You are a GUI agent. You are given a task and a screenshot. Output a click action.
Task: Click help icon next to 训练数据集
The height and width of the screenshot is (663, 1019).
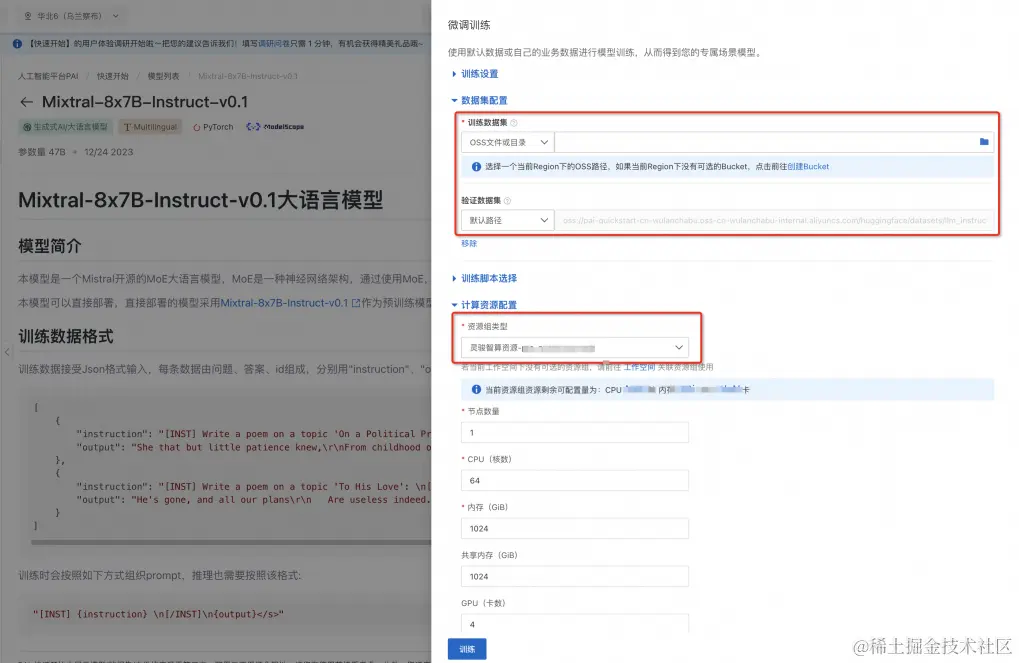pos(514,123)
